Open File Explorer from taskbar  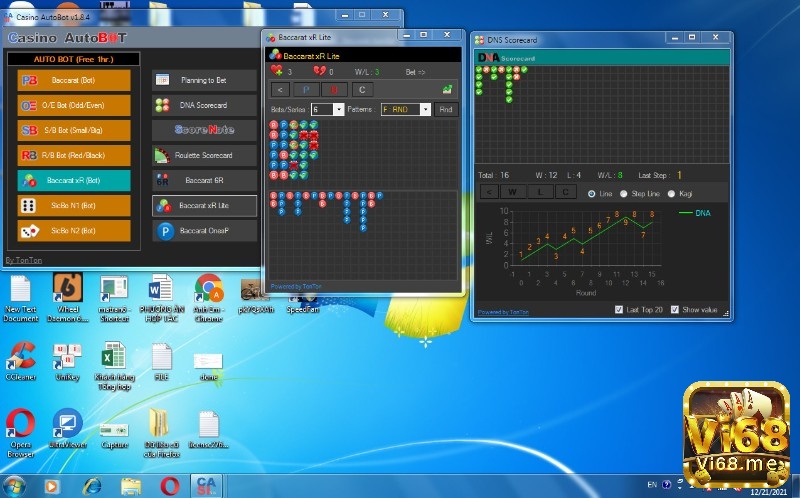click(x=131, y=486)
